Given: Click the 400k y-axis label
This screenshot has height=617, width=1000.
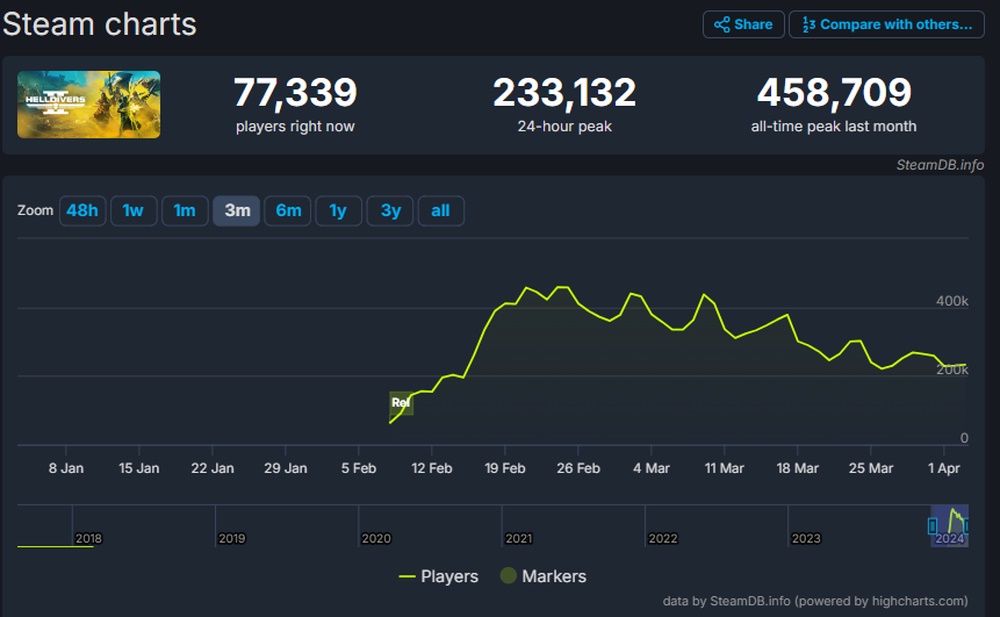Looking at the screenshot, I should [952, 301].
